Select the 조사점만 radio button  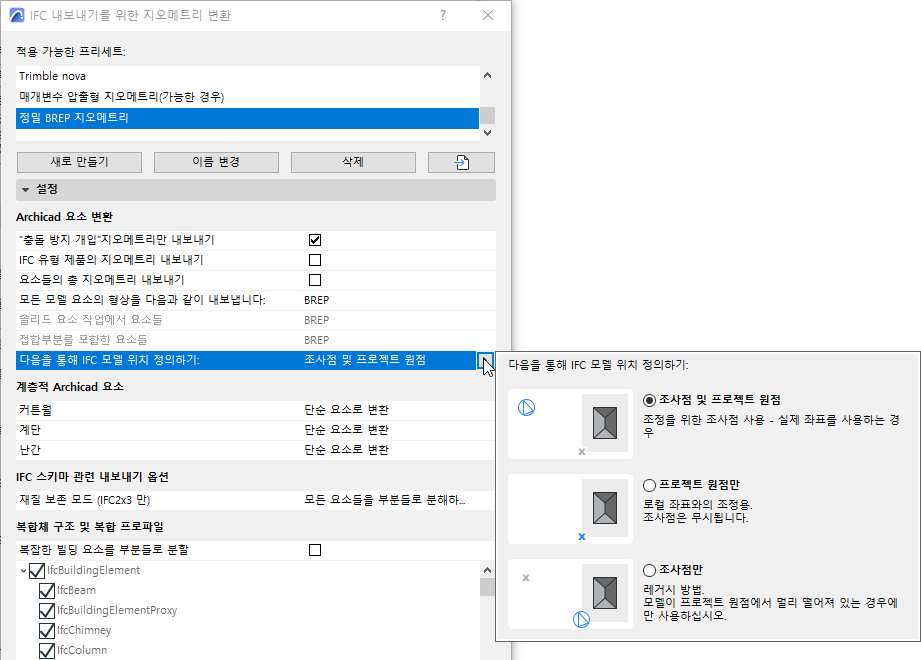649,570
